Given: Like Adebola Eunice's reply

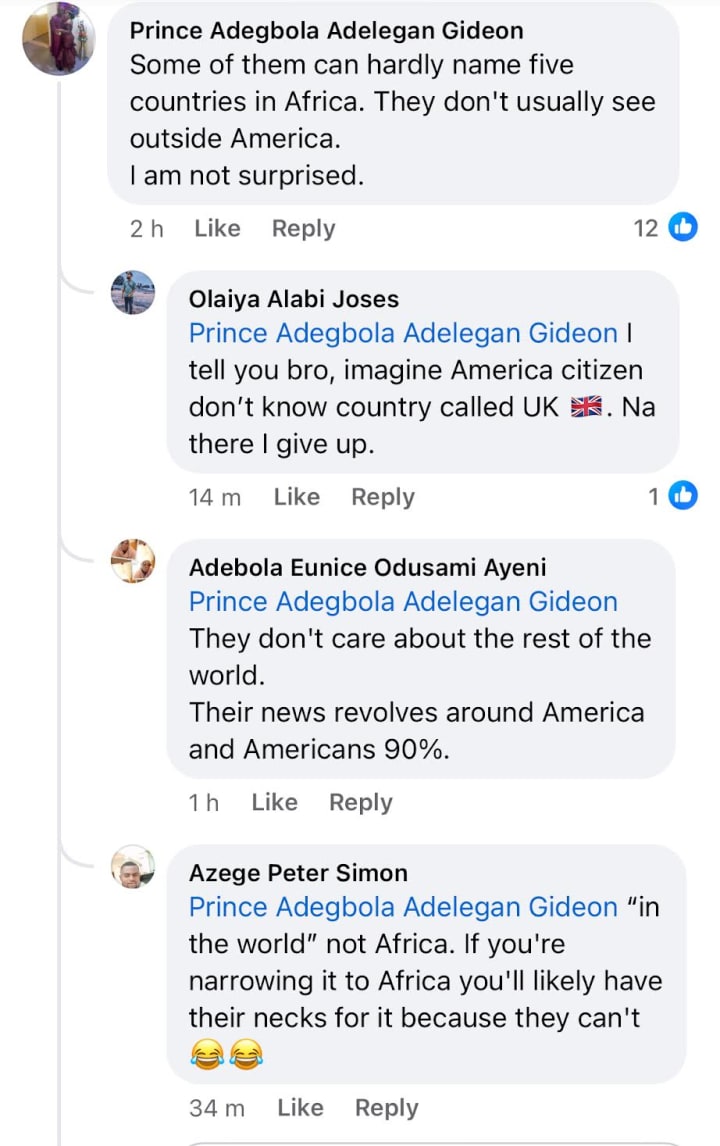Looking at the screenshot, I should (x=274, y=802).
